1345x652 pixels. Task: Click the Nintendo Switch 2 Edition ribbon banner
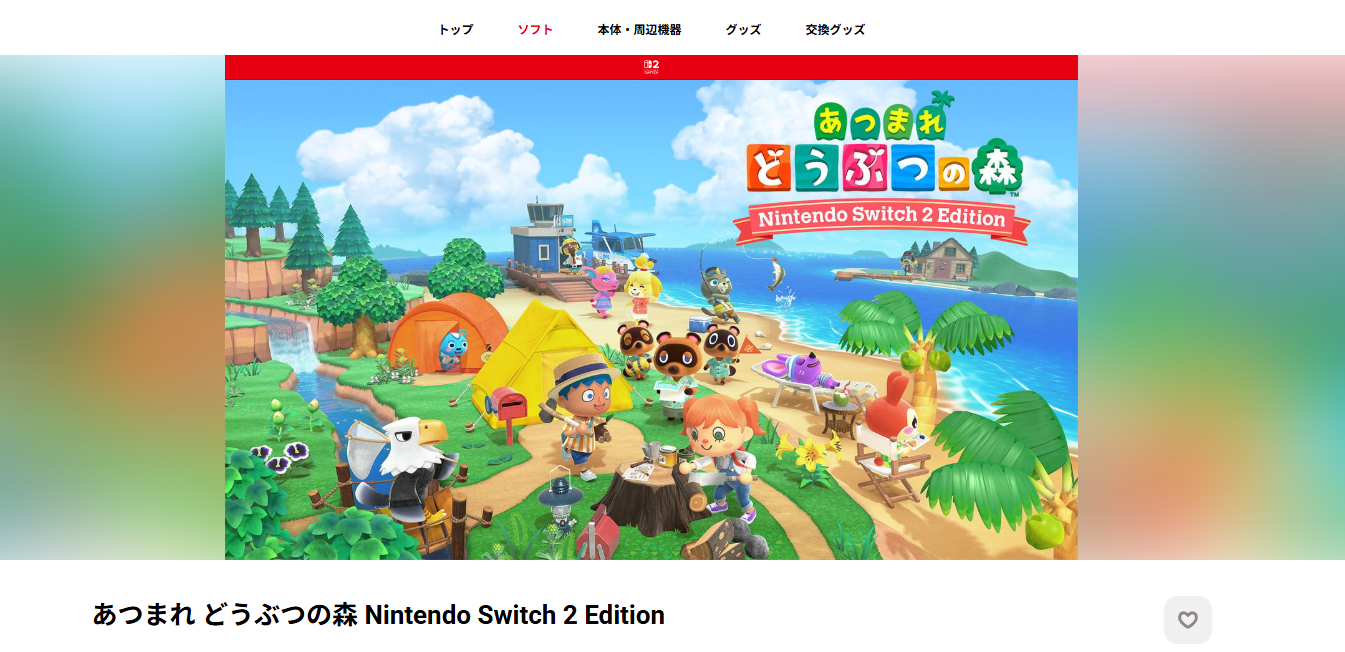pos(882,220)
